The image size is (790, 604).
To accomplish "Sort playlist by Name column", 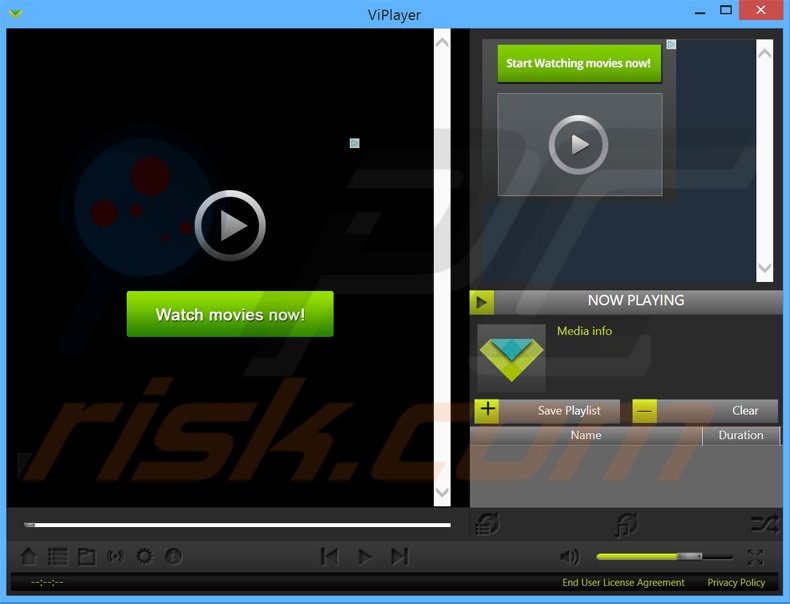I will click(x=586, y=435).
